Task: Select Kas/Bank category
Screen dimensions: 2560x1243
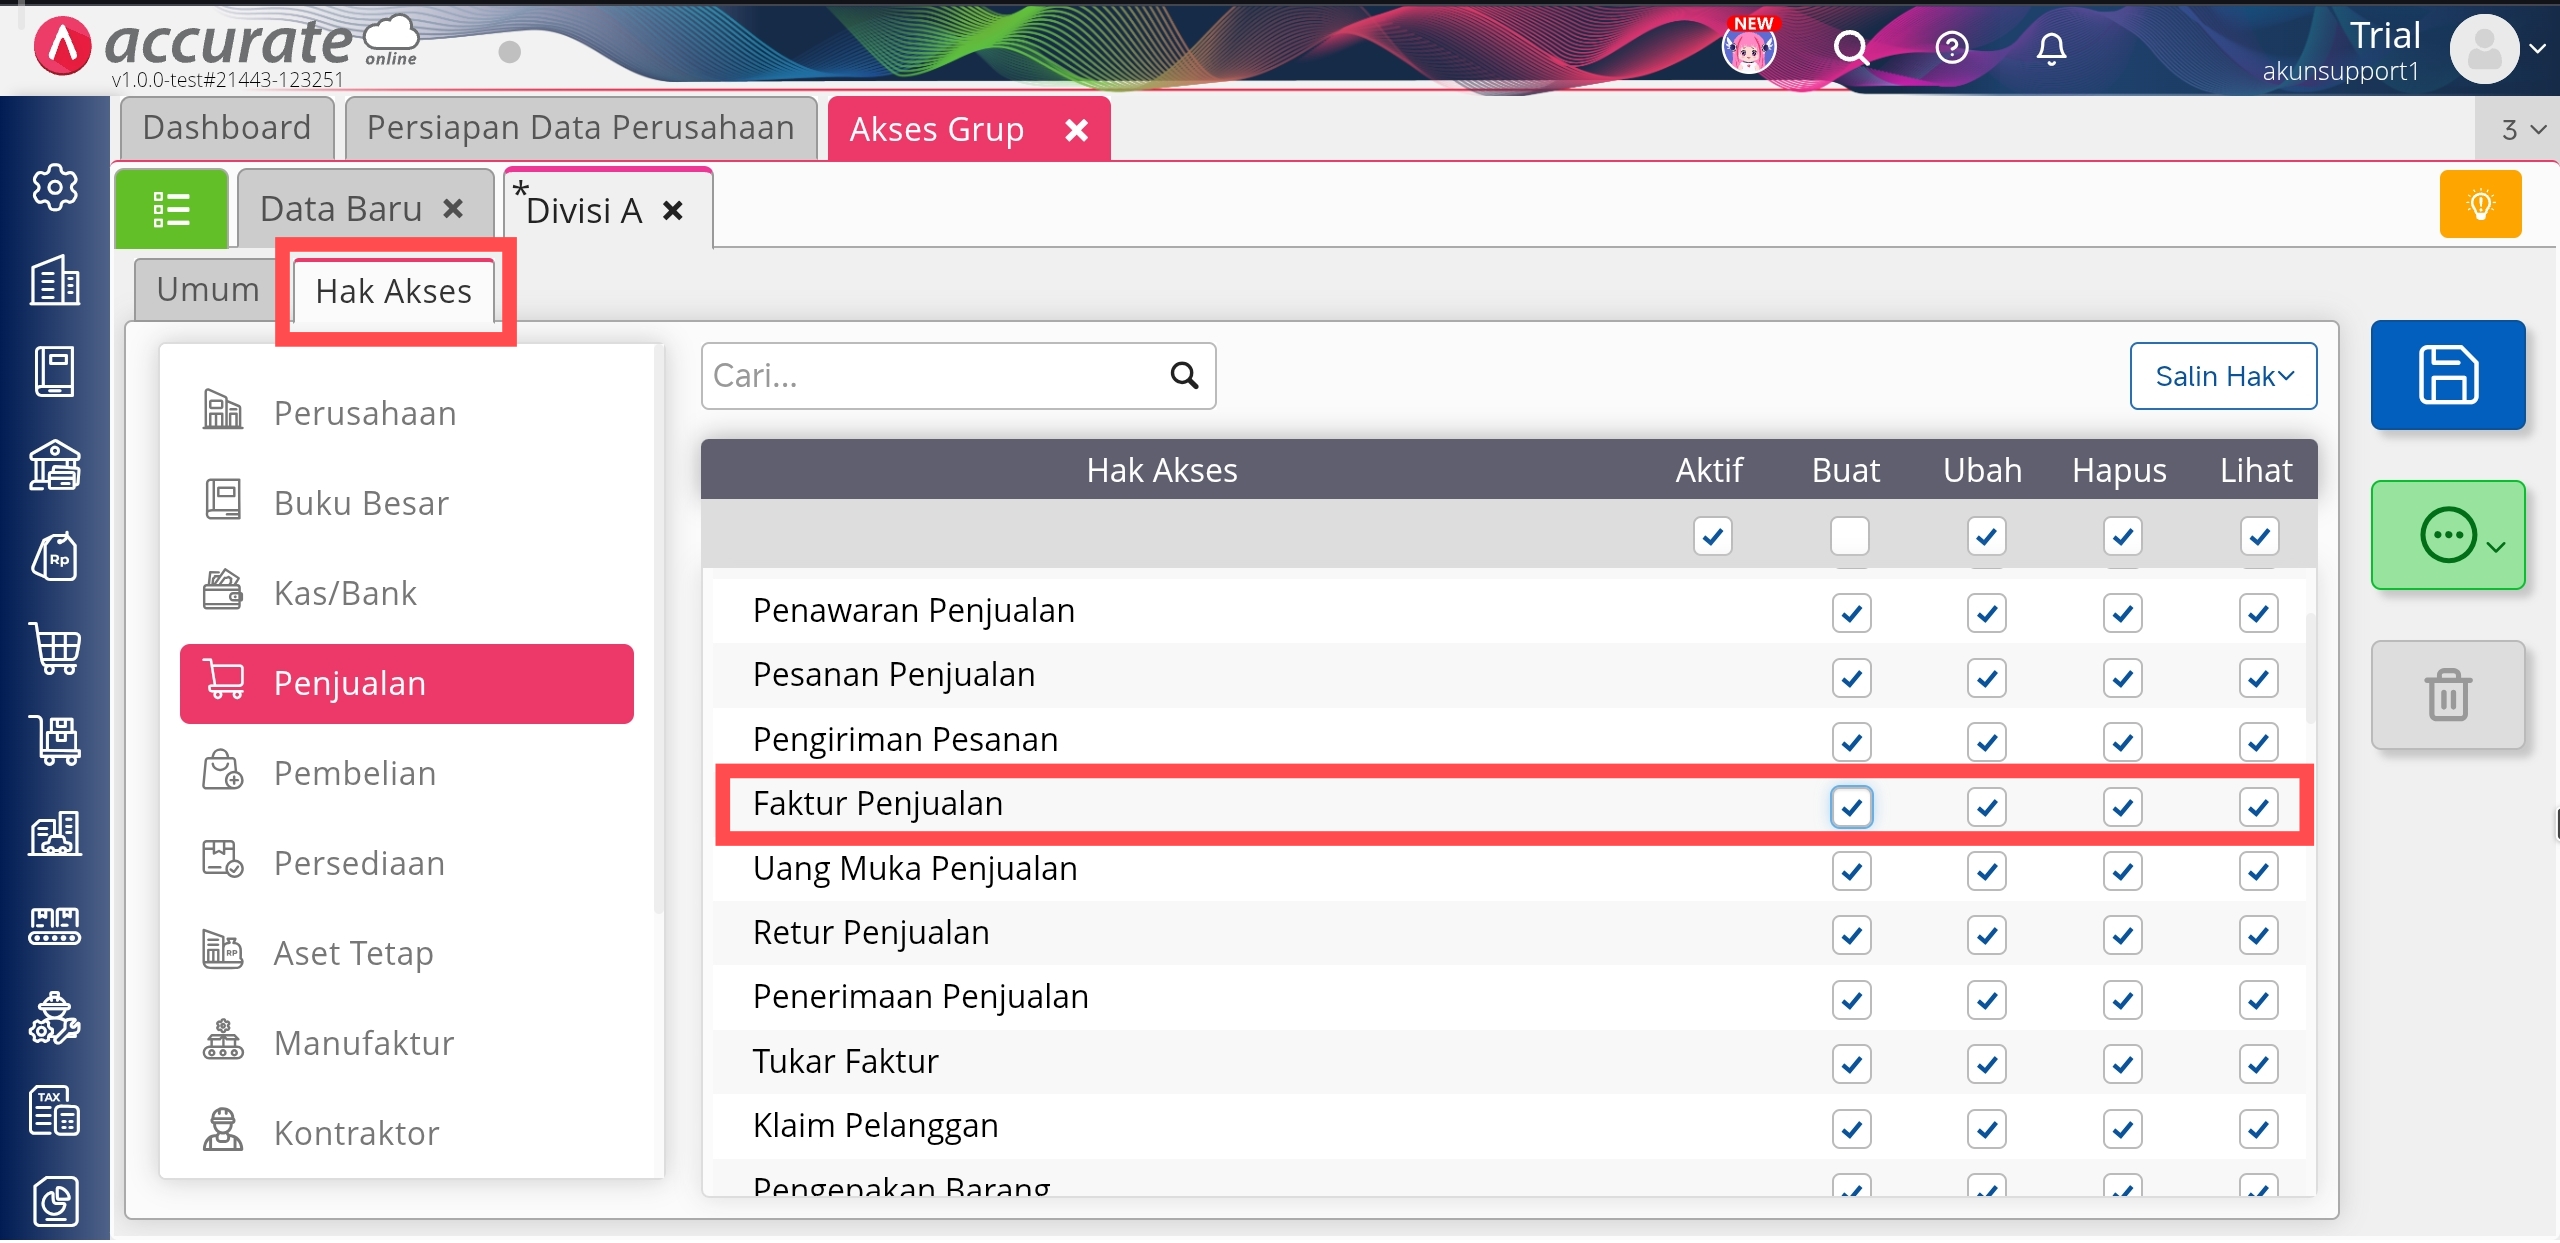Action: pos(345,593)
